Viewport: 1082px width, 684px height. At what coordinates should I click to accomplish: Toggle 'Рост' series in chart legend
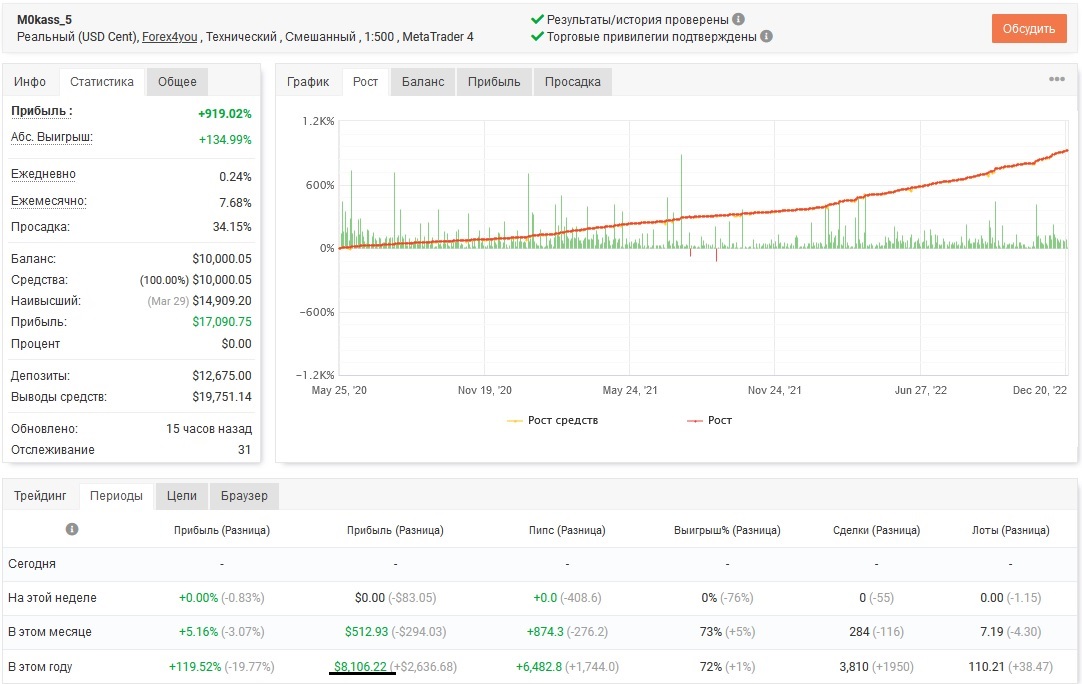click(709, 420)
